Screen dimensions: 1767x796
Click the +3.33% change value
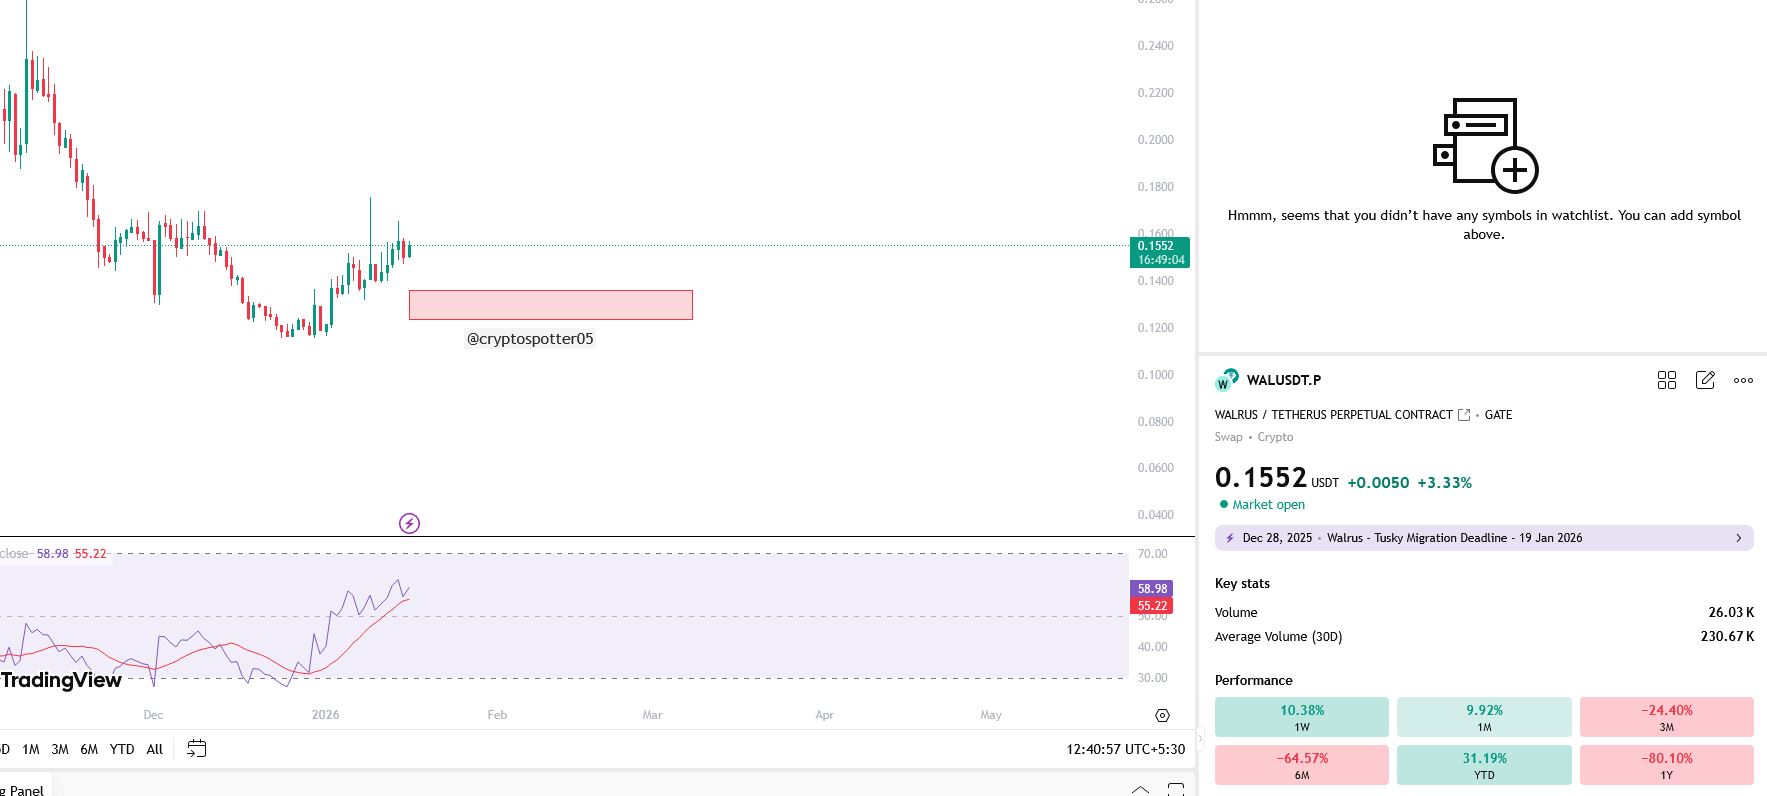pos(1445,483)
